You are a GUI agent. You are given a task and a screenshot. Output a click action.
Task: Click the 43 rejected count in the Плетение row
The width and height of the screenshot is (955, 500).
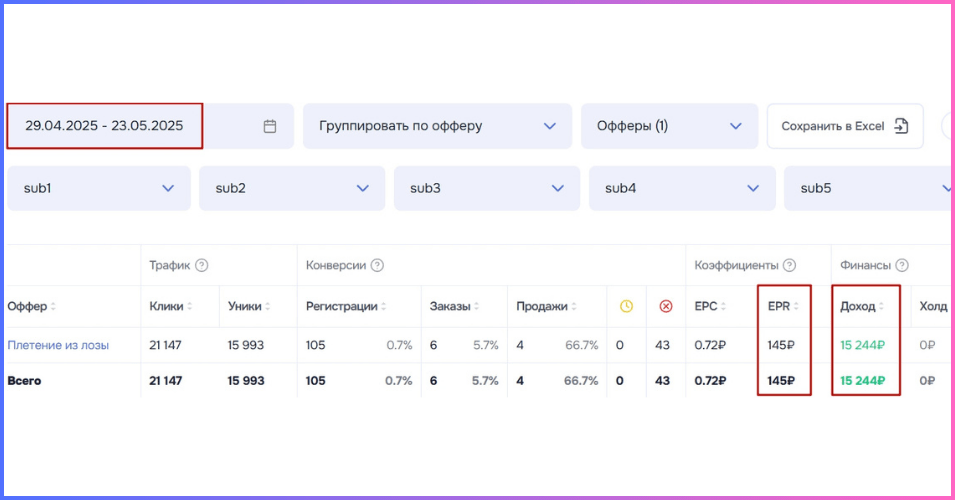663,345
